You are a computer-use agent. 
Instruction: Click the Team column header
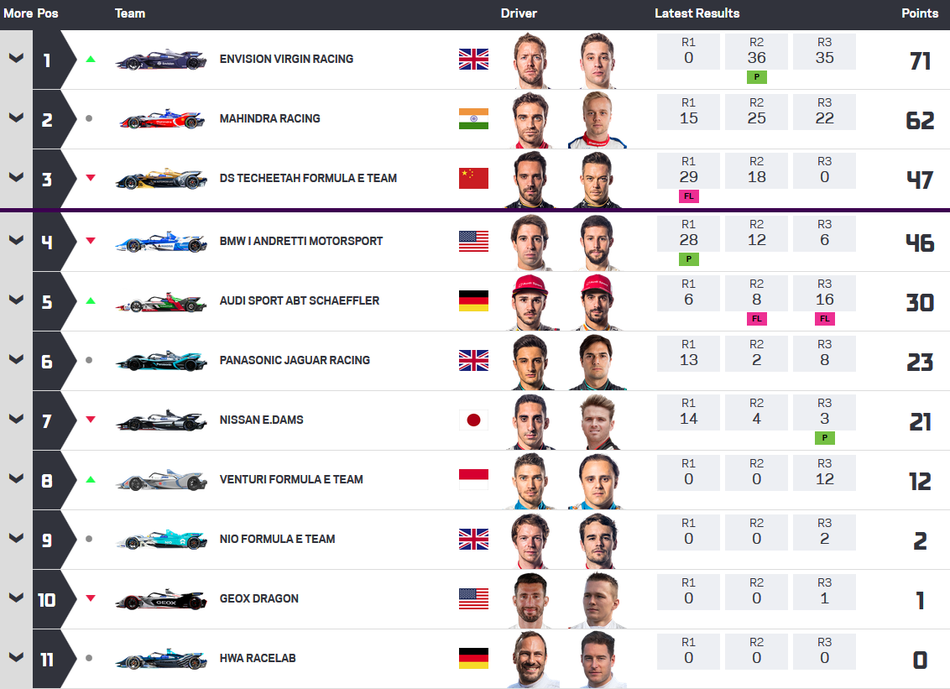click(130, 14)
